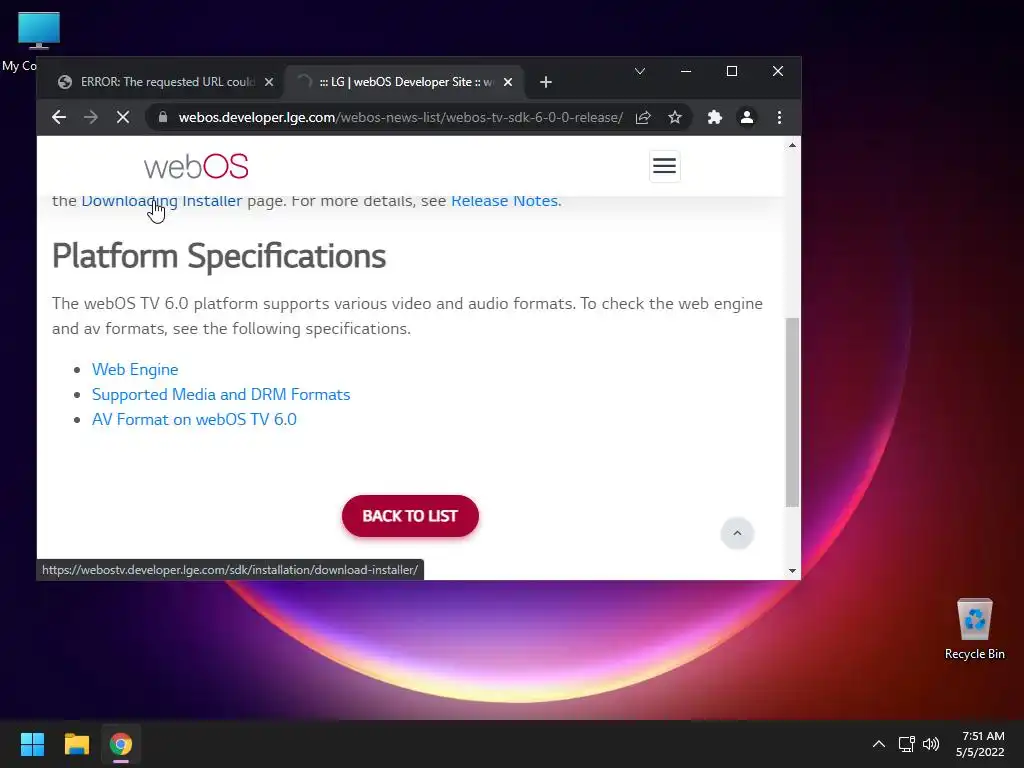Bookmark this page with the star icon
Screen dimensions: 1024x768
[675, 118]
